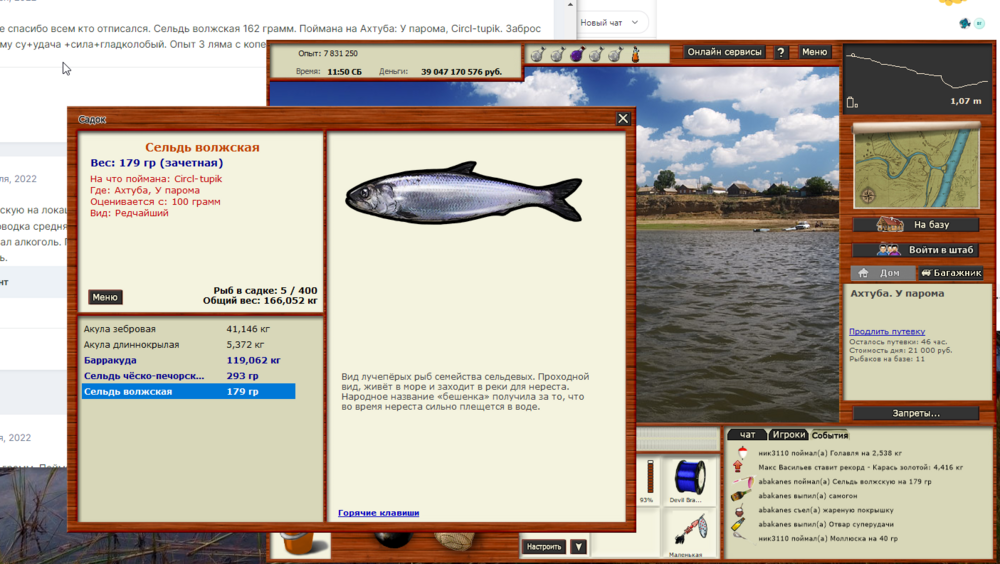Open the Новый чат dropdown in browser
1000x564 pixels.
609,22
